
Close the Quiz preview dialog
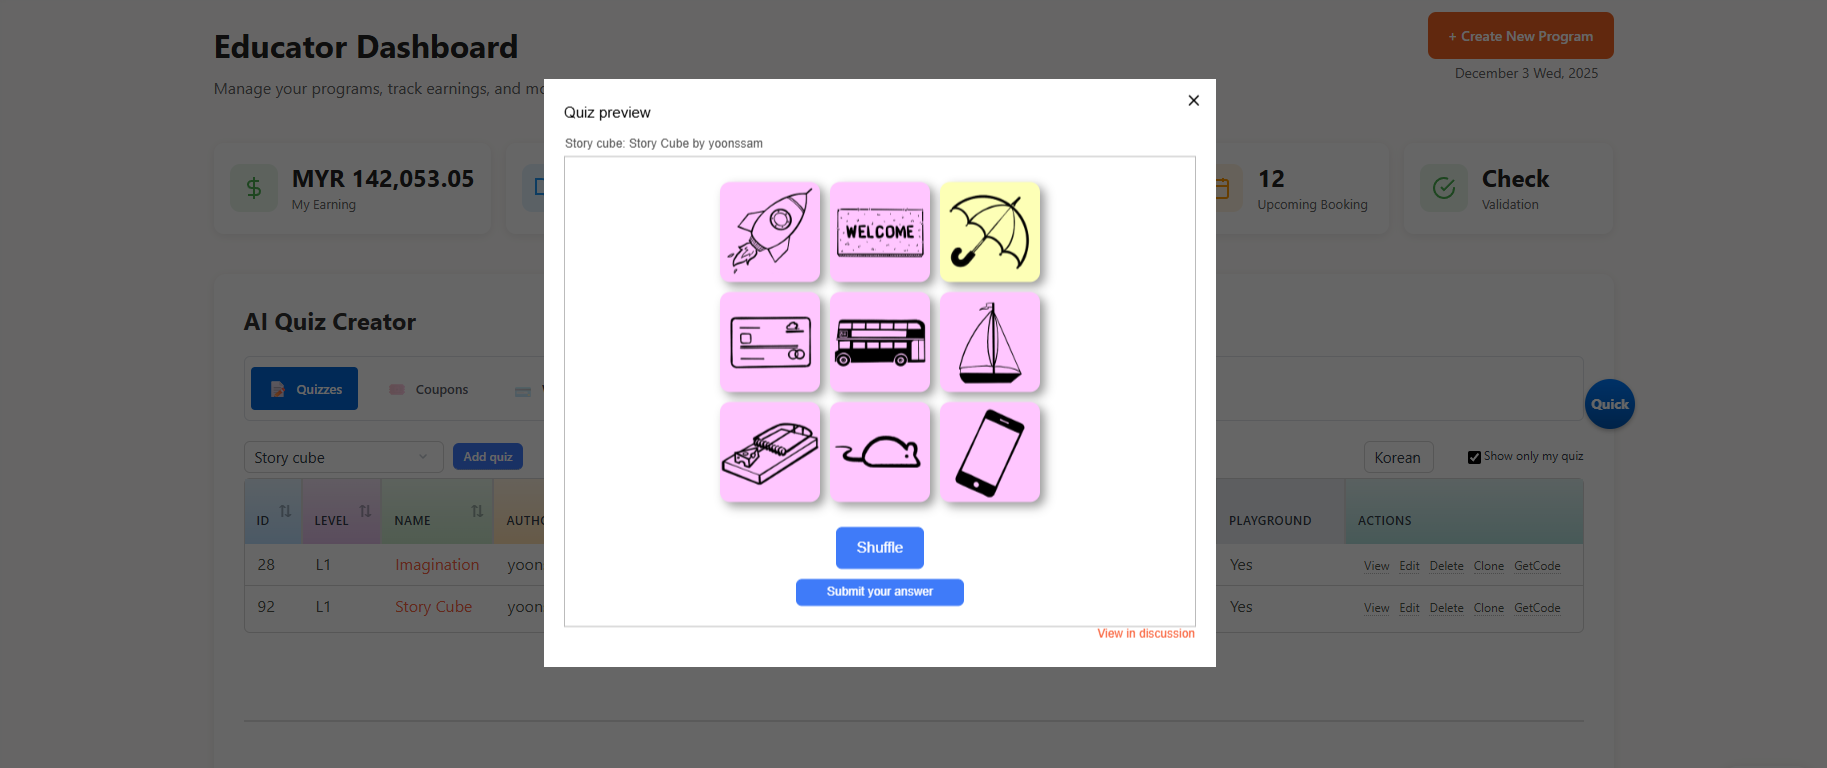tap(1193, 100)
